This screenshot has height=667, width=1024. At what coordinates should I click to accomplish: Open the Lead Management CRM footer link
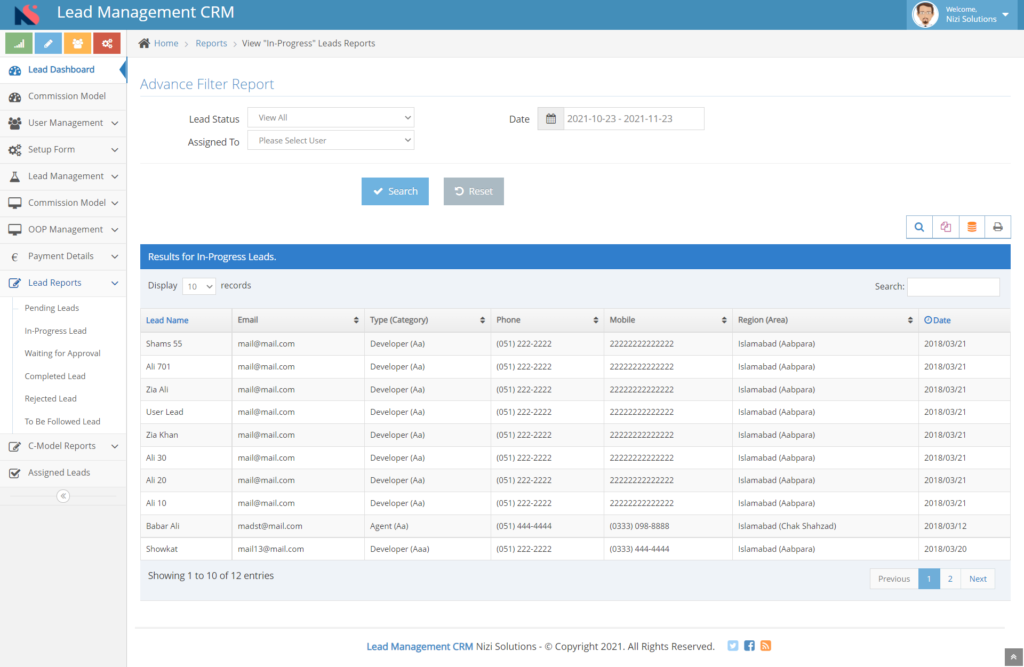pos(419,646)
